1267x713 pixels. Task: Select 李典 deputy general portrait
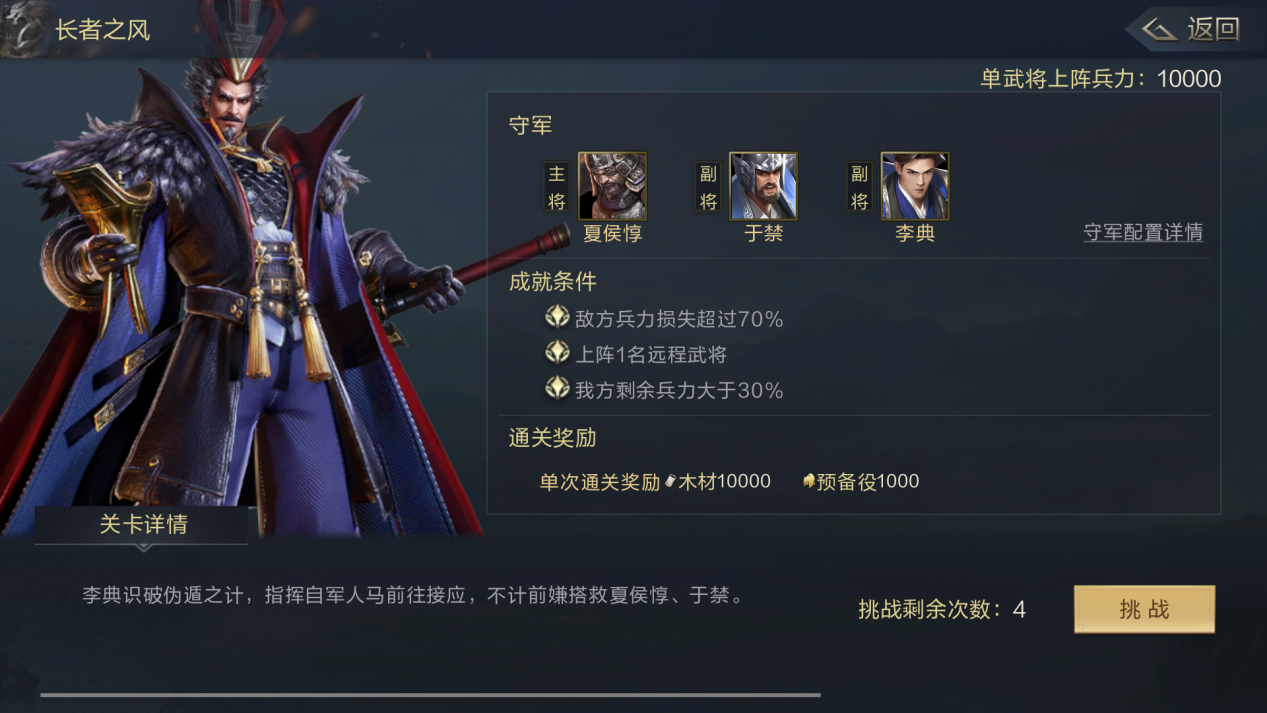914,186
